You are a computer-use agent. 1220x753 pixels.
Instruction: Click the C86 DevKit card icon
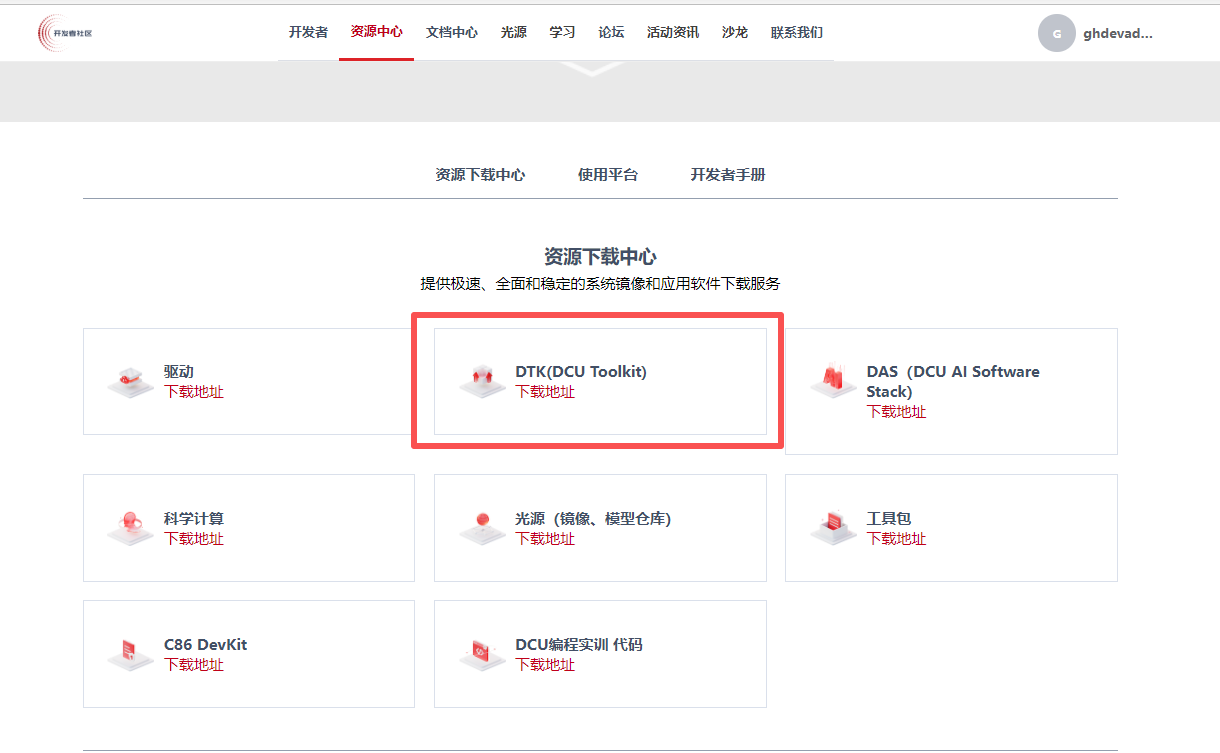click(x=131, y=654)
